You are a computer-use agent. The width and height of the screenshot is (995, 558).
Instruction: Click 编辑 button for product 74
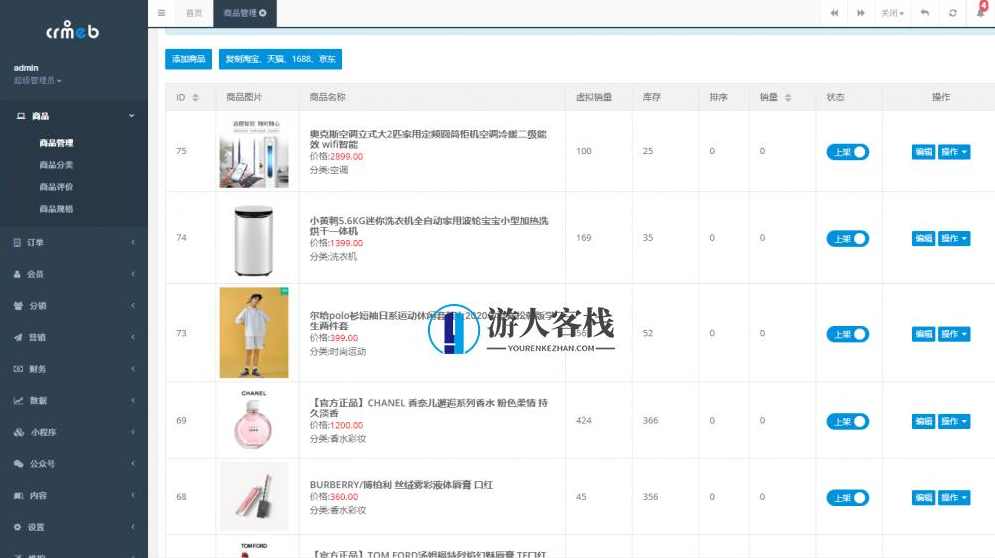click(923, 239)
